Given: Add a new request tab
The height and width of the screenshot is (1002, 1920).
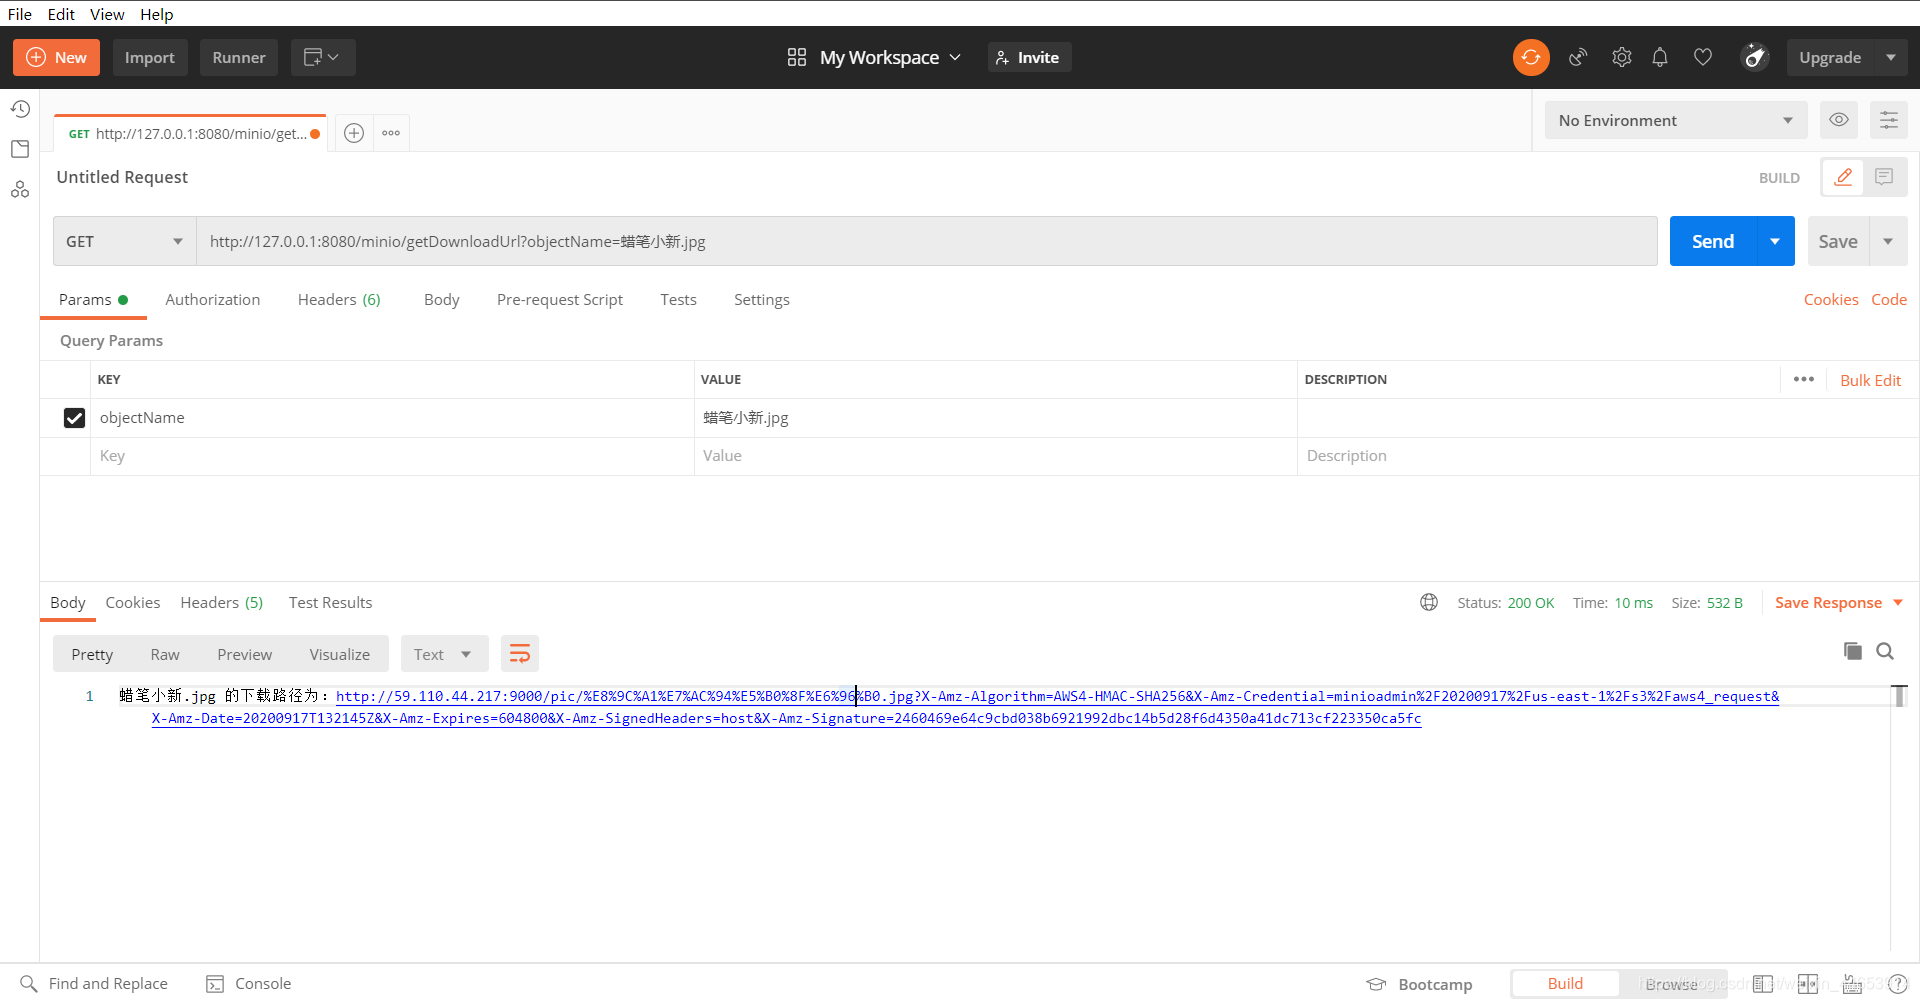Looking at the screenshot, I should click(354, 133).
